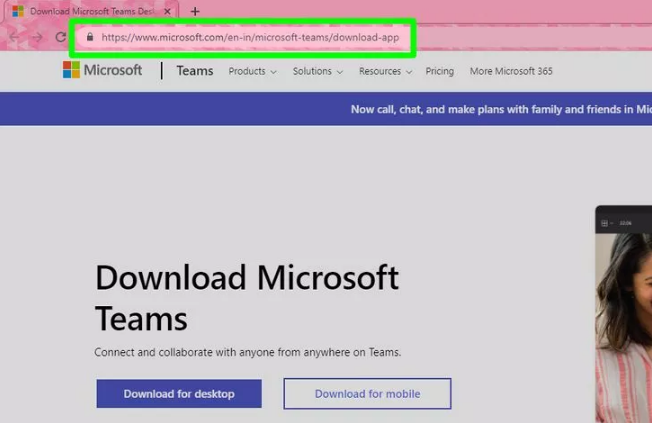Screen dimensions: 652x423
Task: Click the Microsoft logo
Action: tap(102, 70)
